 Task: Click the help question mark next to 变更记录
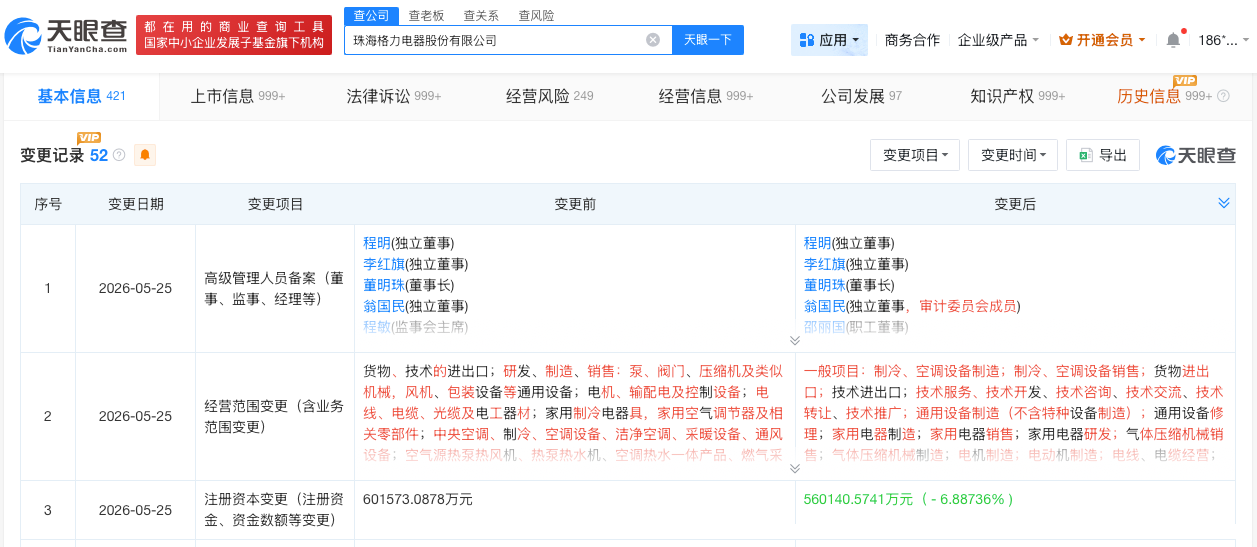[119, 155]
